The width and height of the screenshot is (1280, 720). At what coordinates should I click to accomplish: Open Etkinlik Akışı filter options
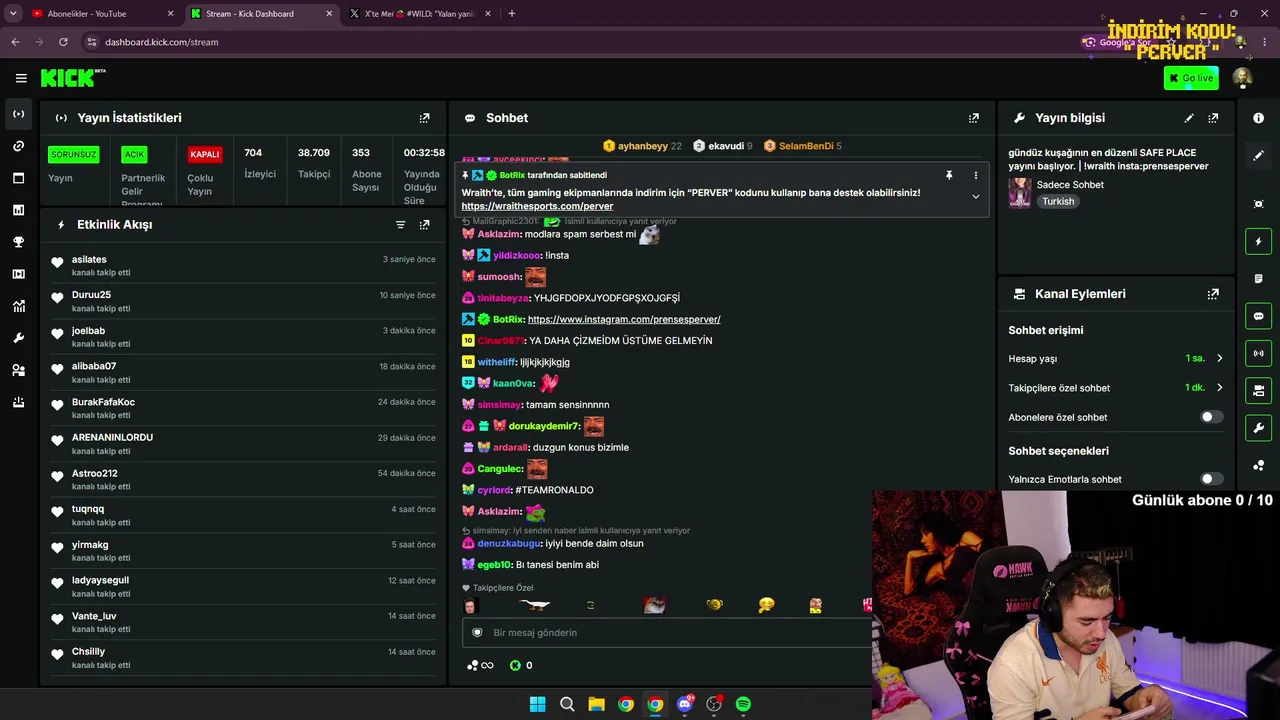point(400,225)
